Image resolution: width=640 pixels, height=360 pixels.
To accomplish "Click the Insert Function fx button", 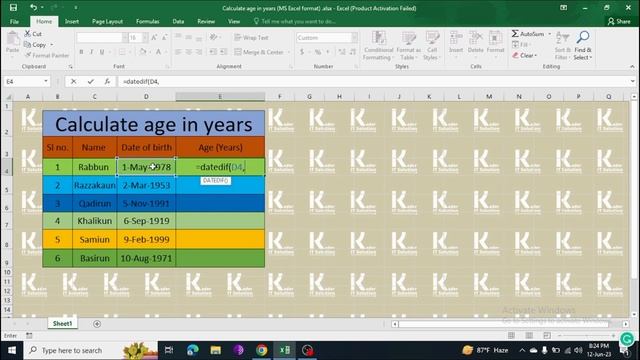I will click(x=107, y=82).
